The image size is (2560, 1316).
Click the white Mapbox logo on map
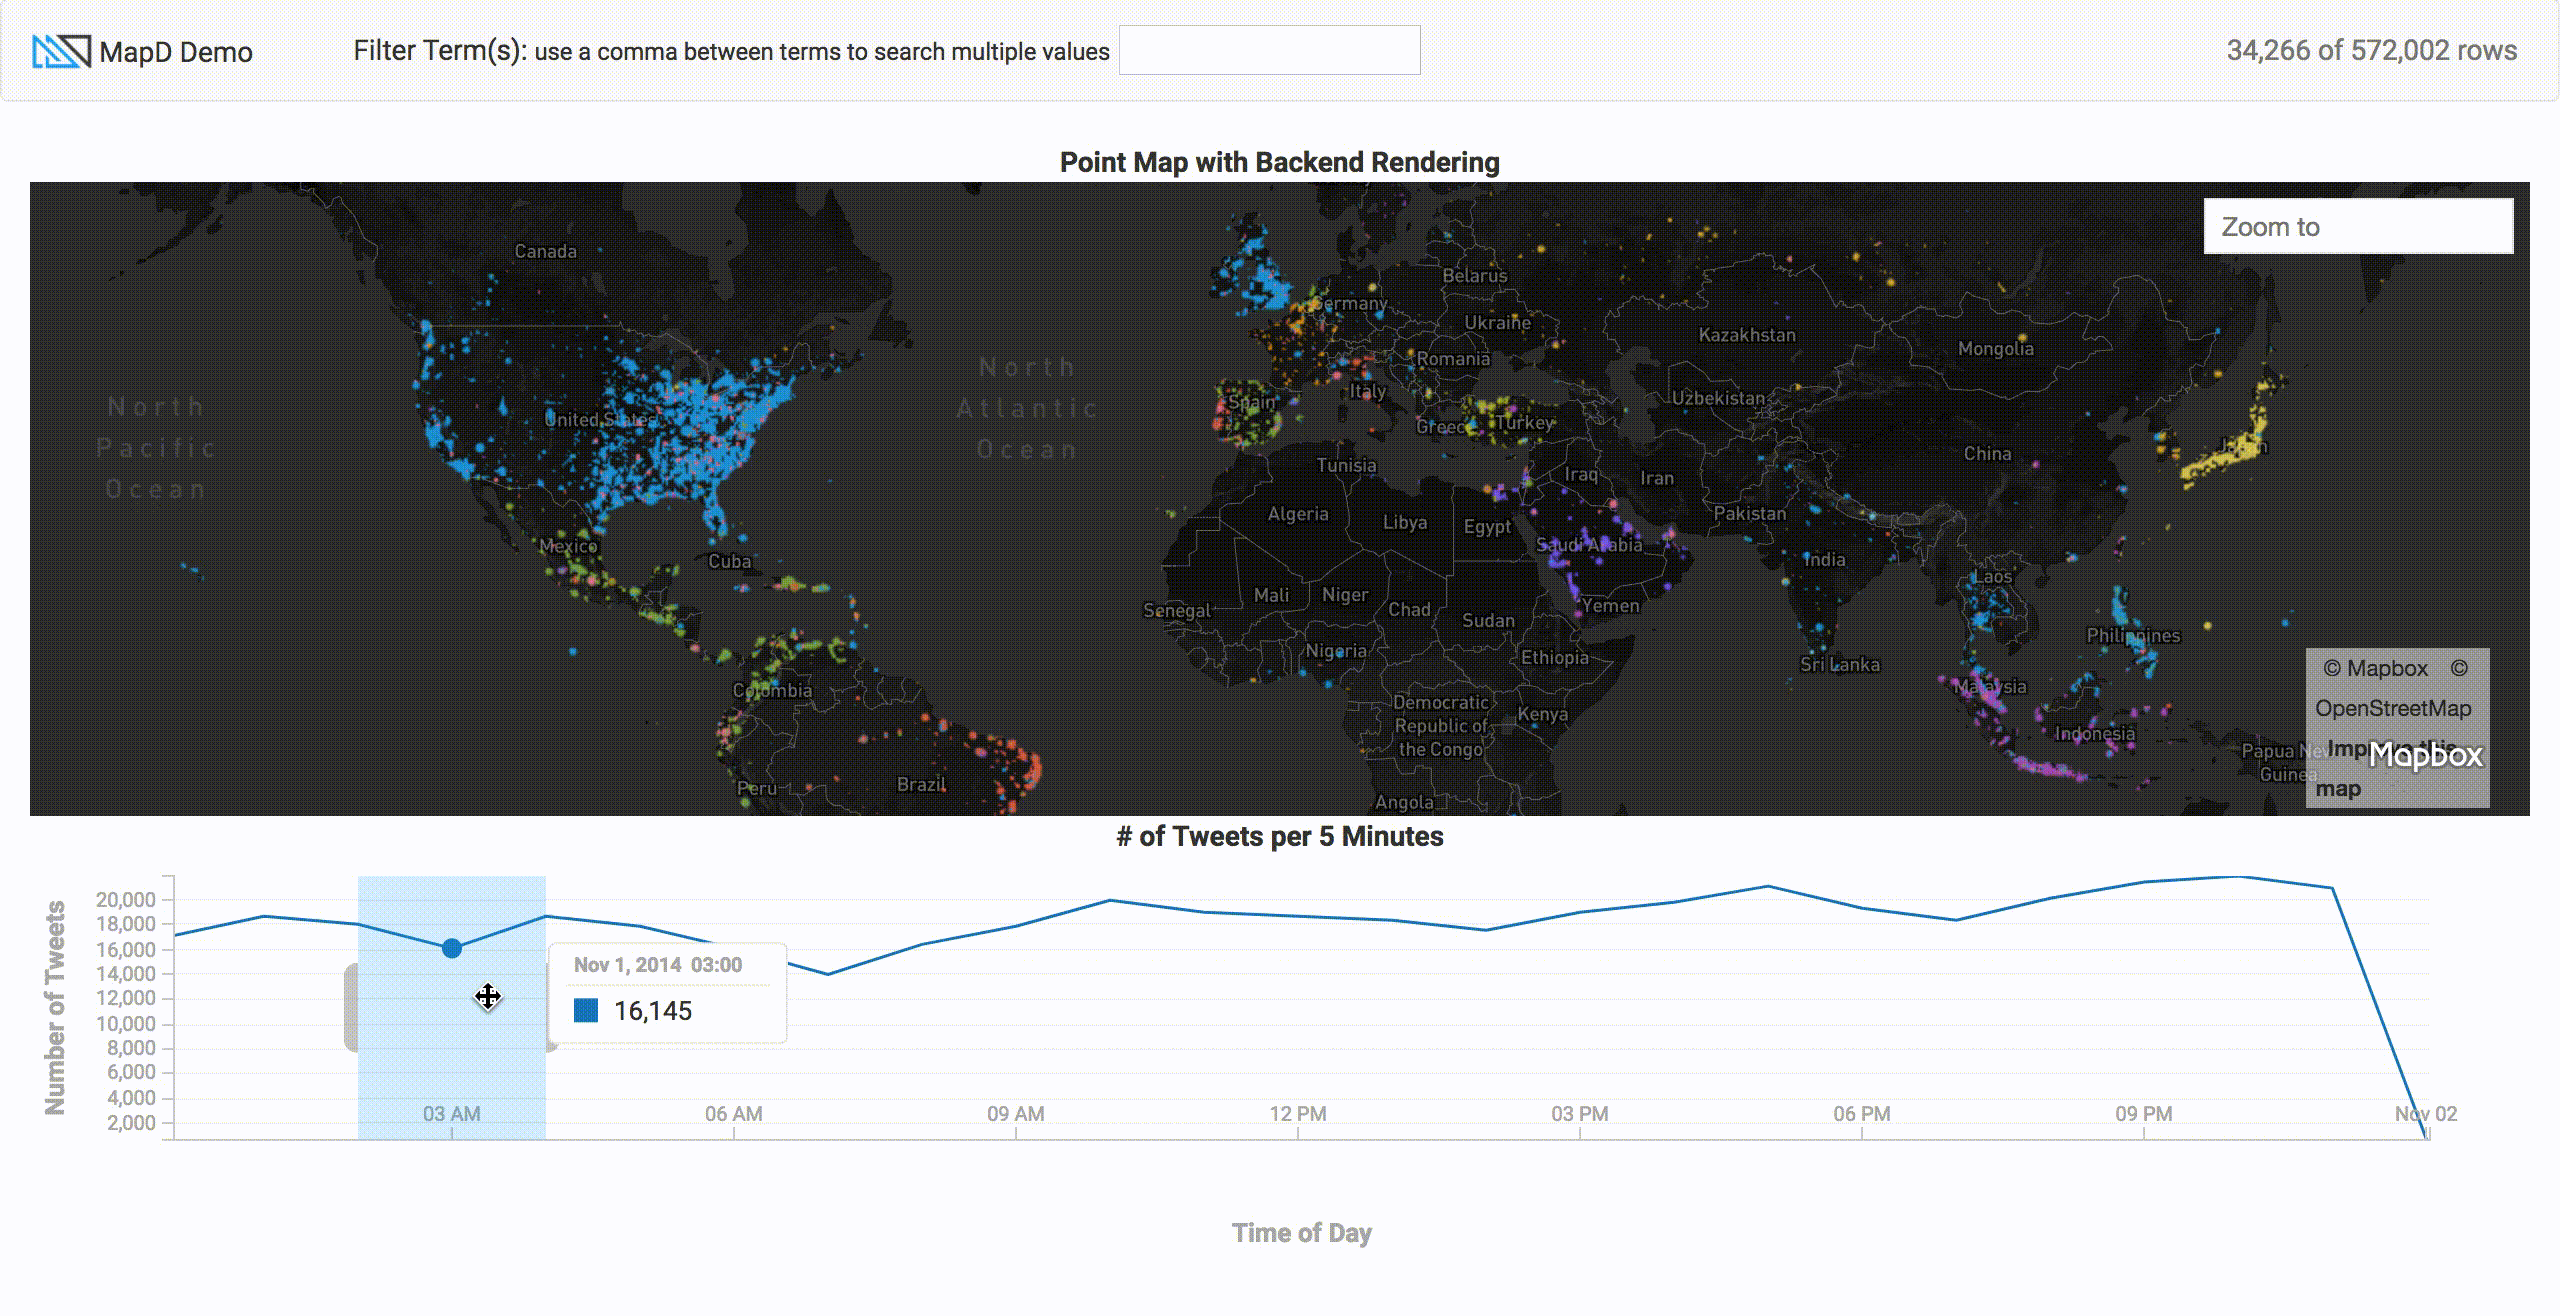[2425, 755]
